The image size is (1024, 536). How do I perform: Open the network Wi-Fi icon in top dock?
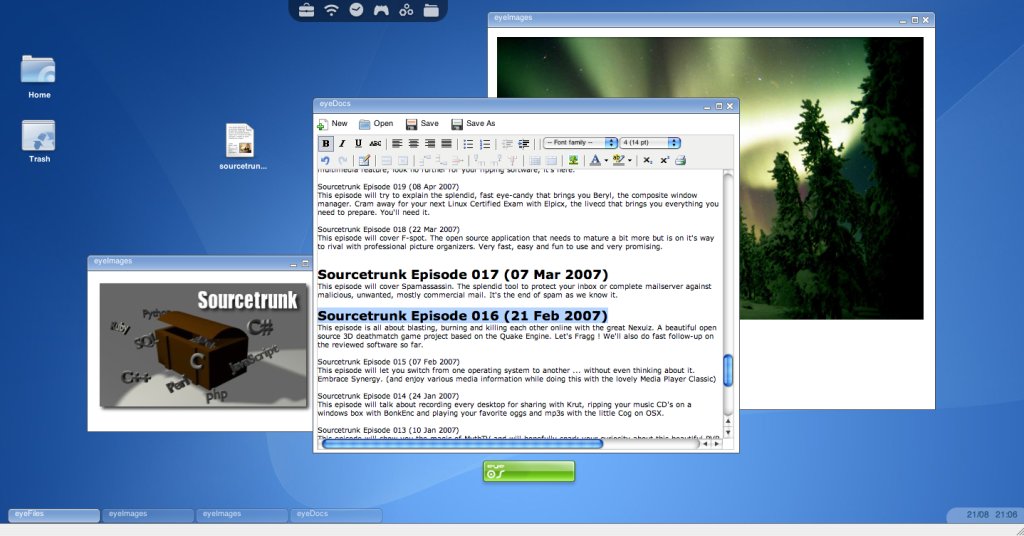click(x=332, y=10)
